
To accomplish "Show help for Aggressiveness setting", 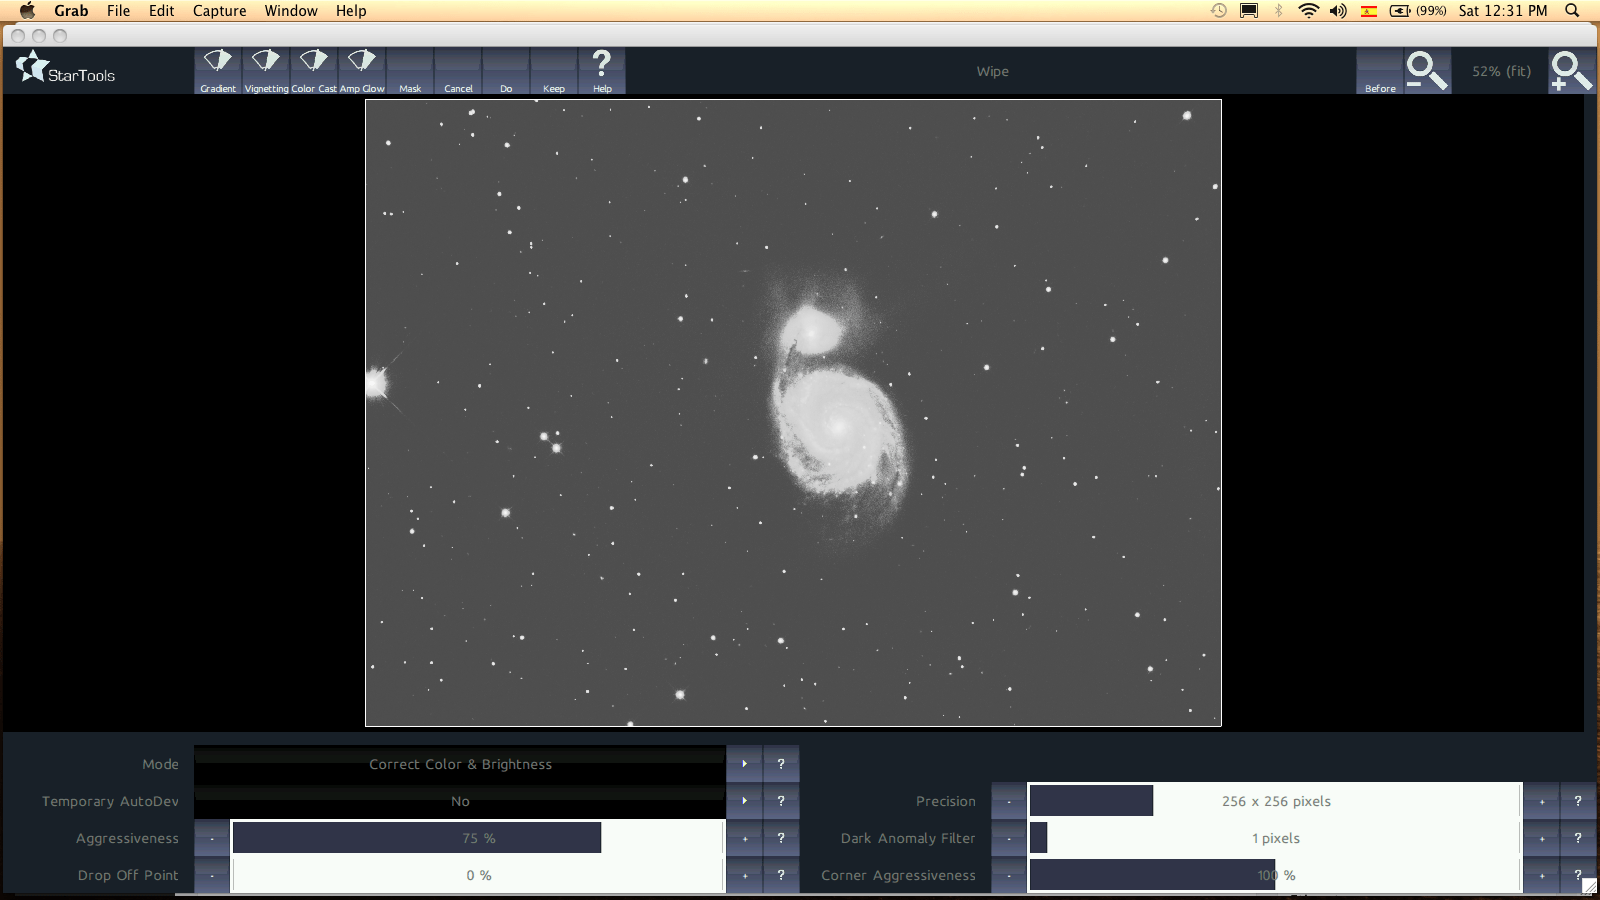I will tap(781, 838).
